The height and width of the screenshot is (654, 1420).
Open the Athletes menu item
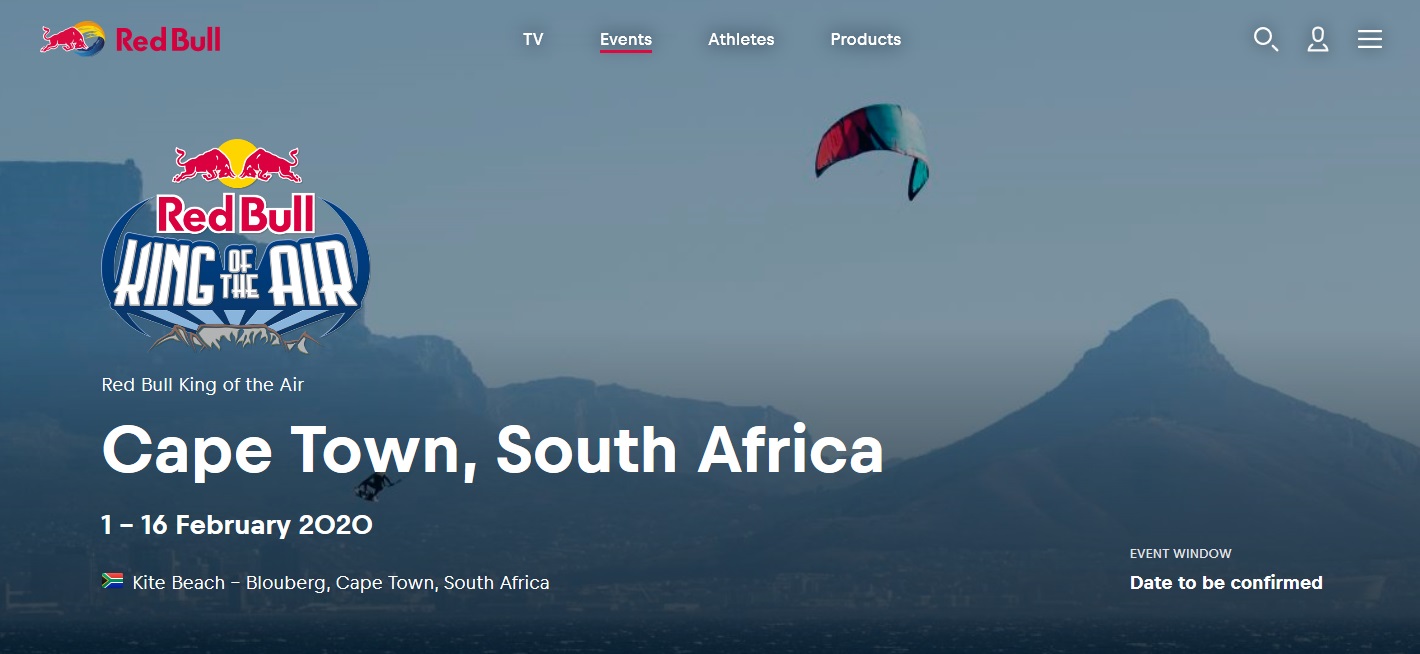click(741, 39)
